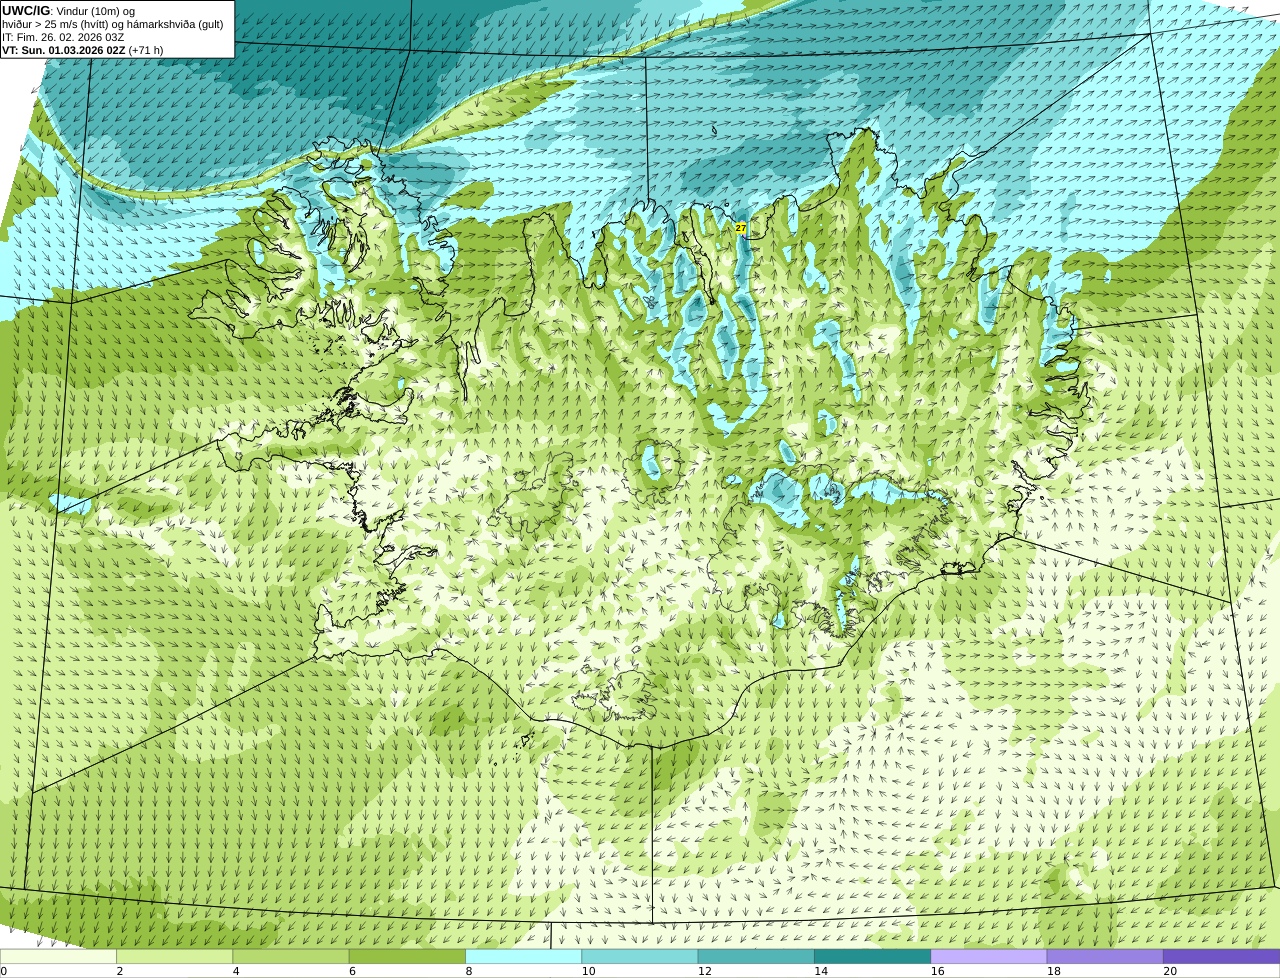
Task: Click the 2–4 m/s light green swatch
Action: coord(174,956)
